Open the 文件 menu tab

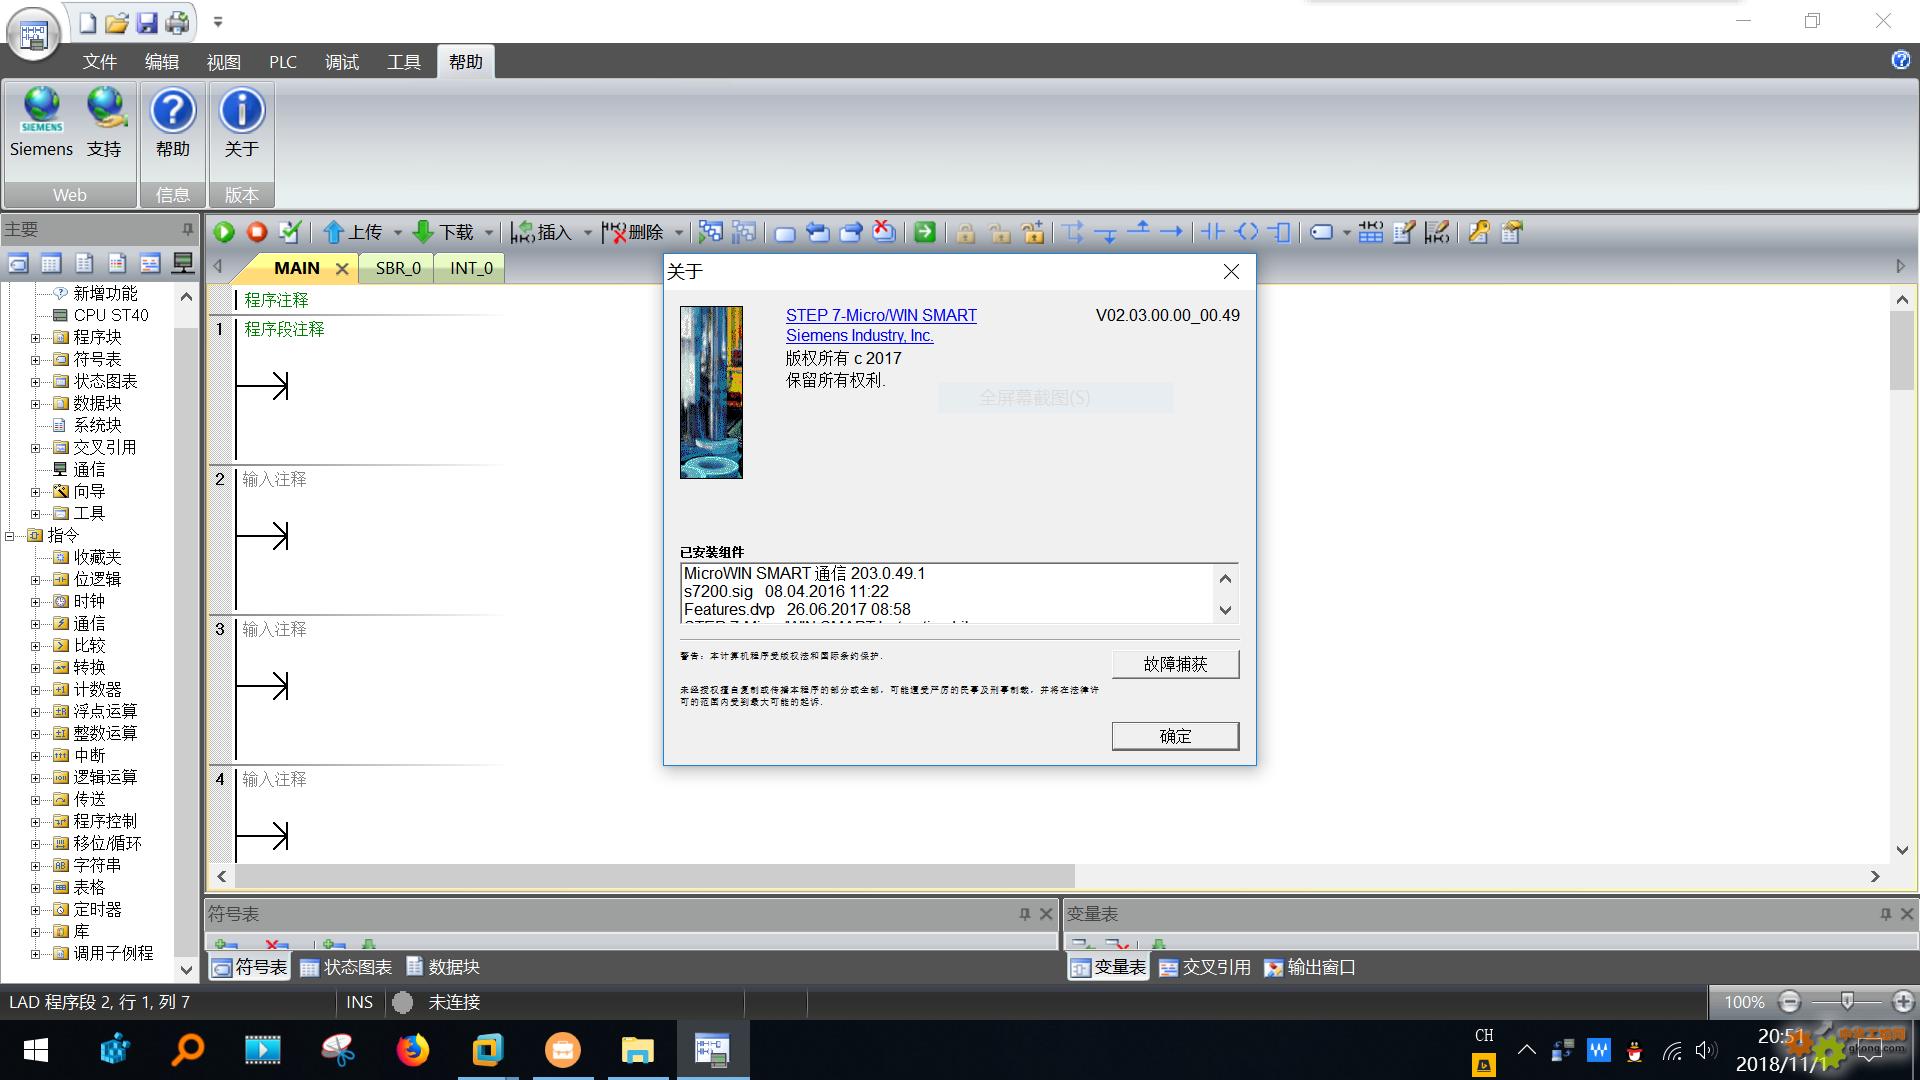coord(99,62)
